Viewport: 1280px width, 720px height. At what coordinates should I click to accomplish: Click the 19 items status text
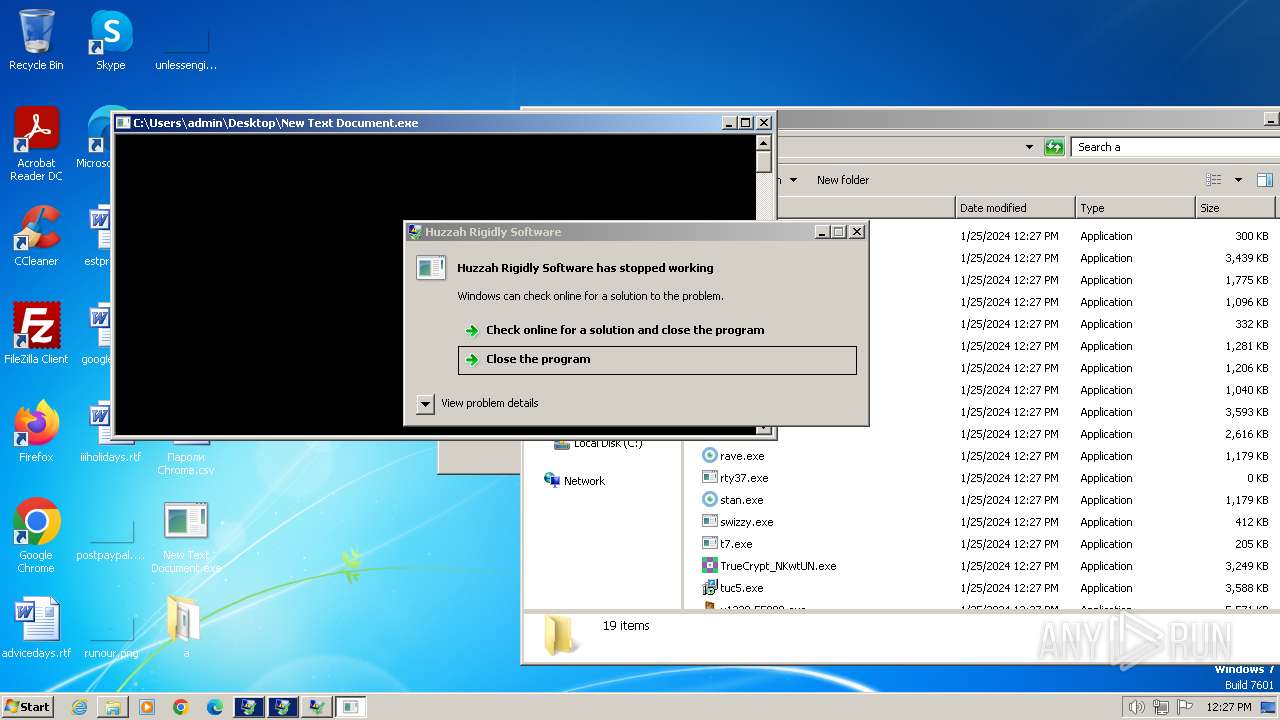click(x=626, y=626)
